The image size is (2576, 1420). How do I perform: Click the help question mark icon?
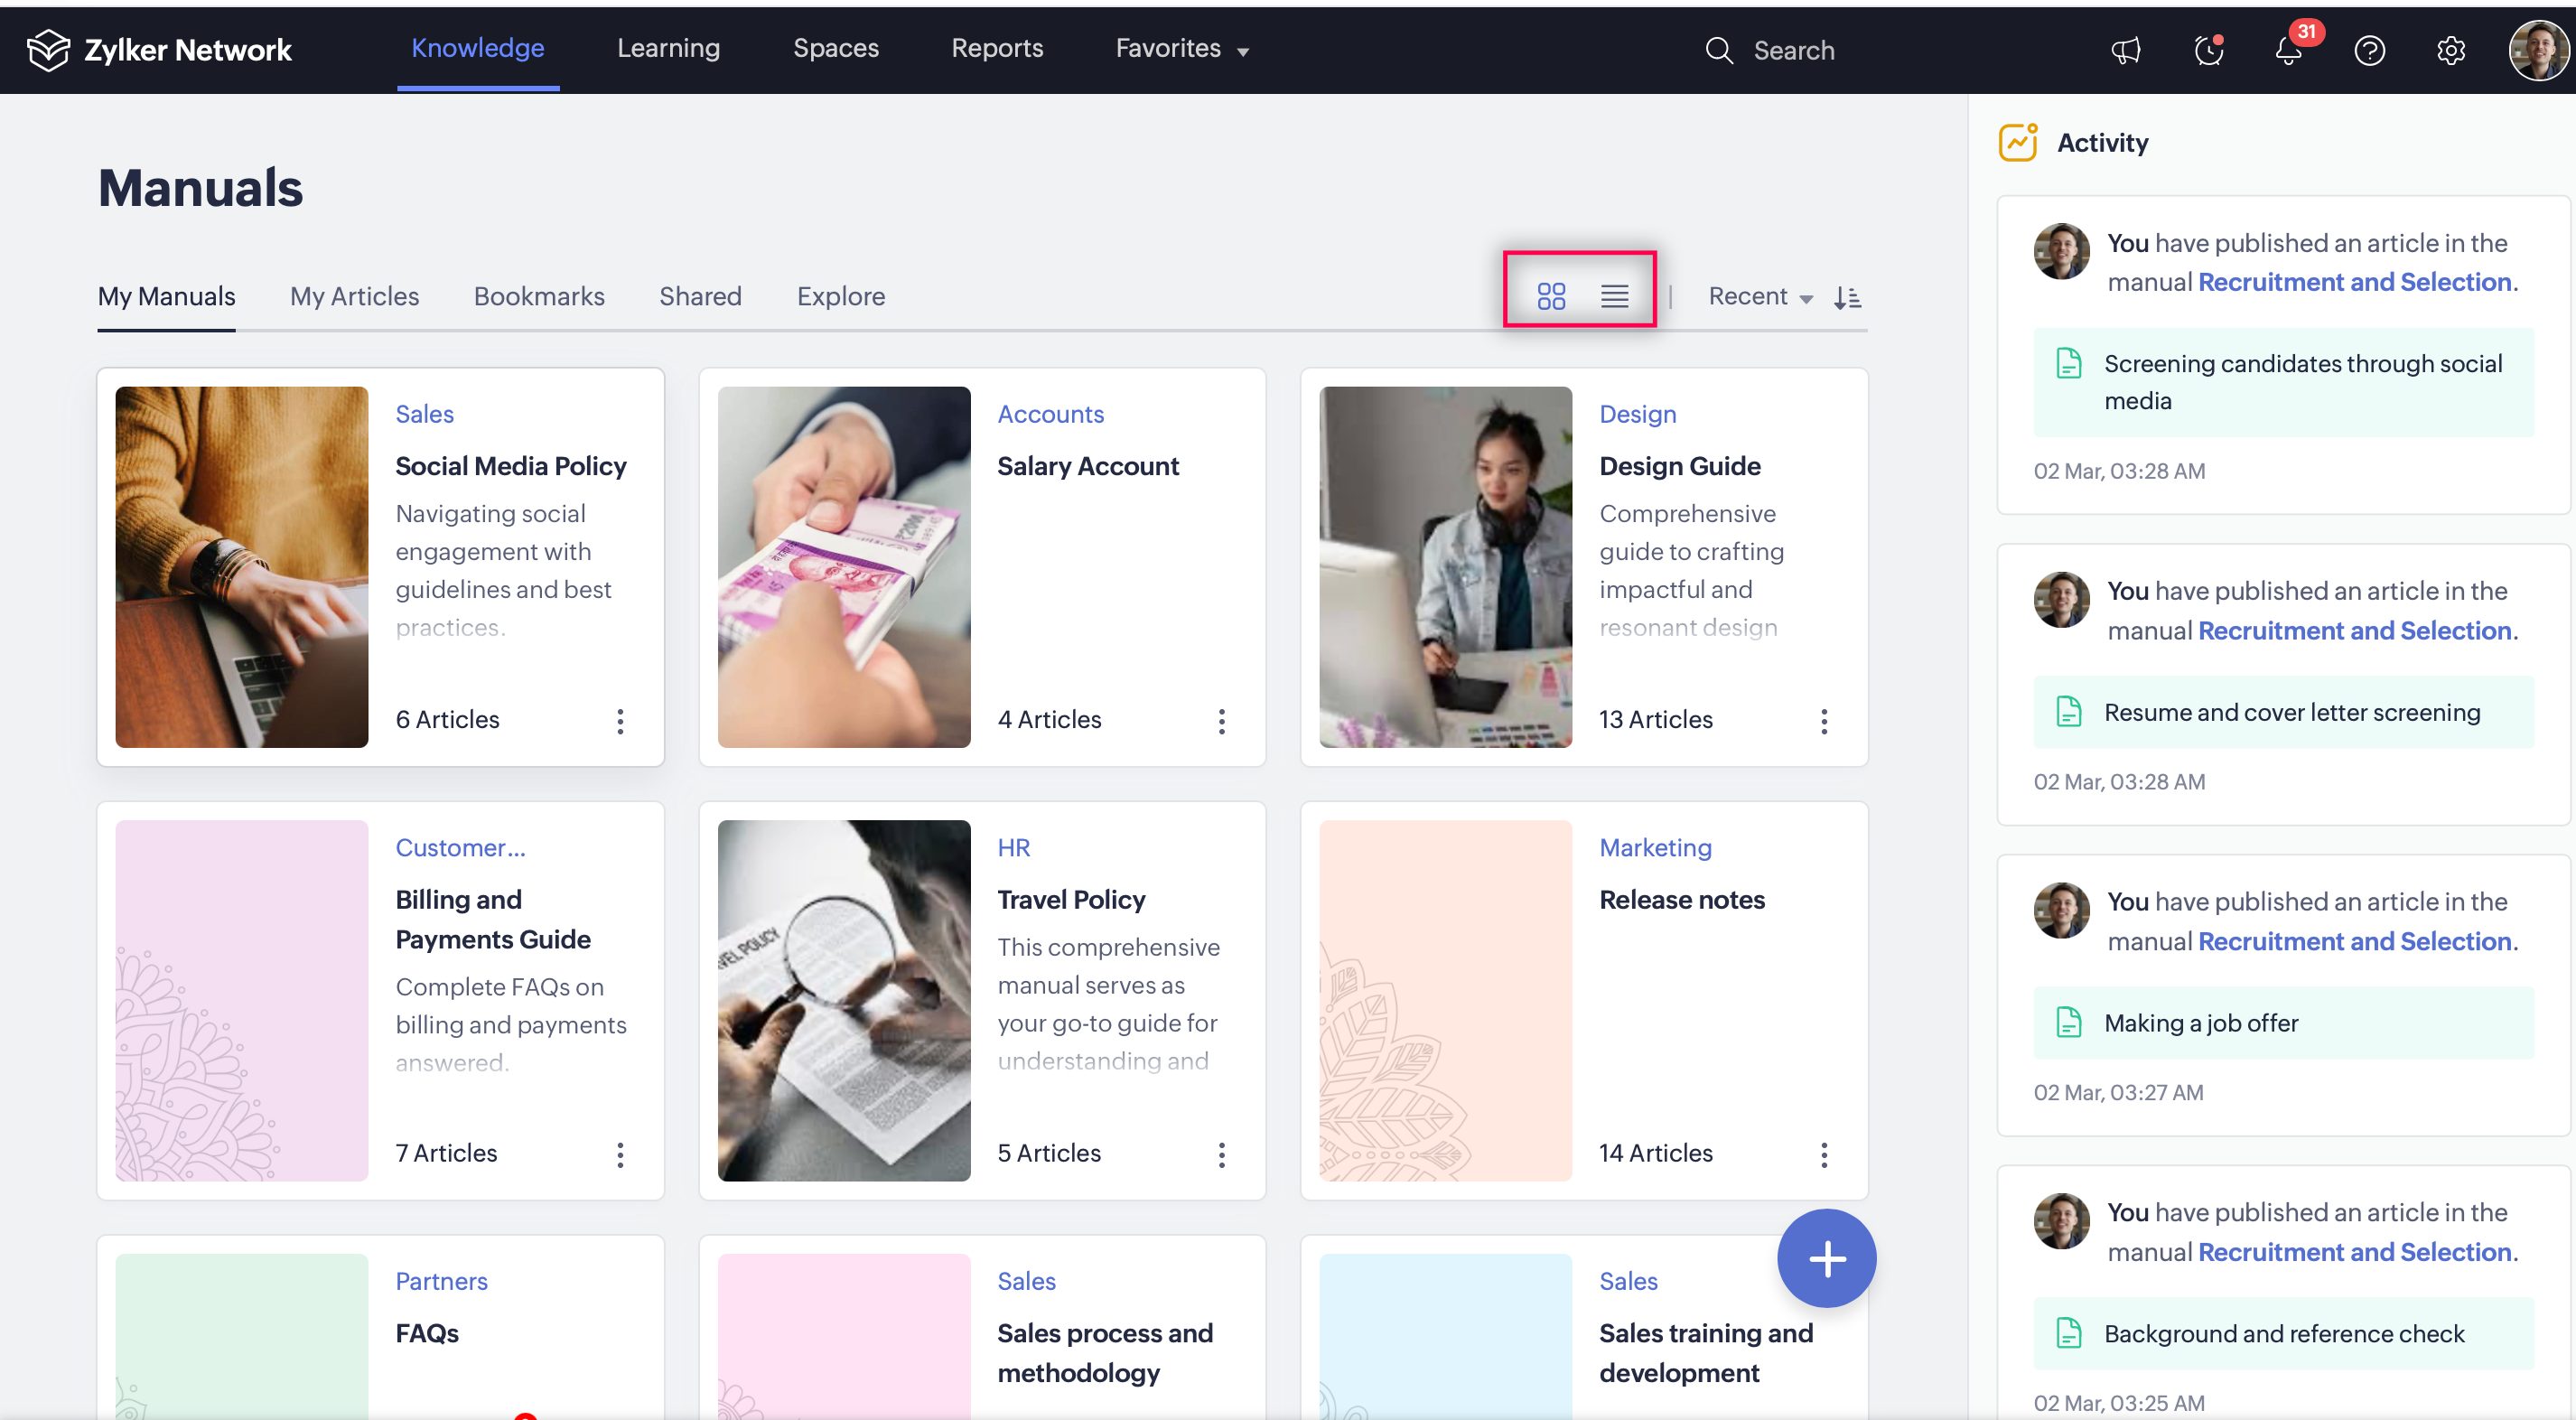[2369, 50]
